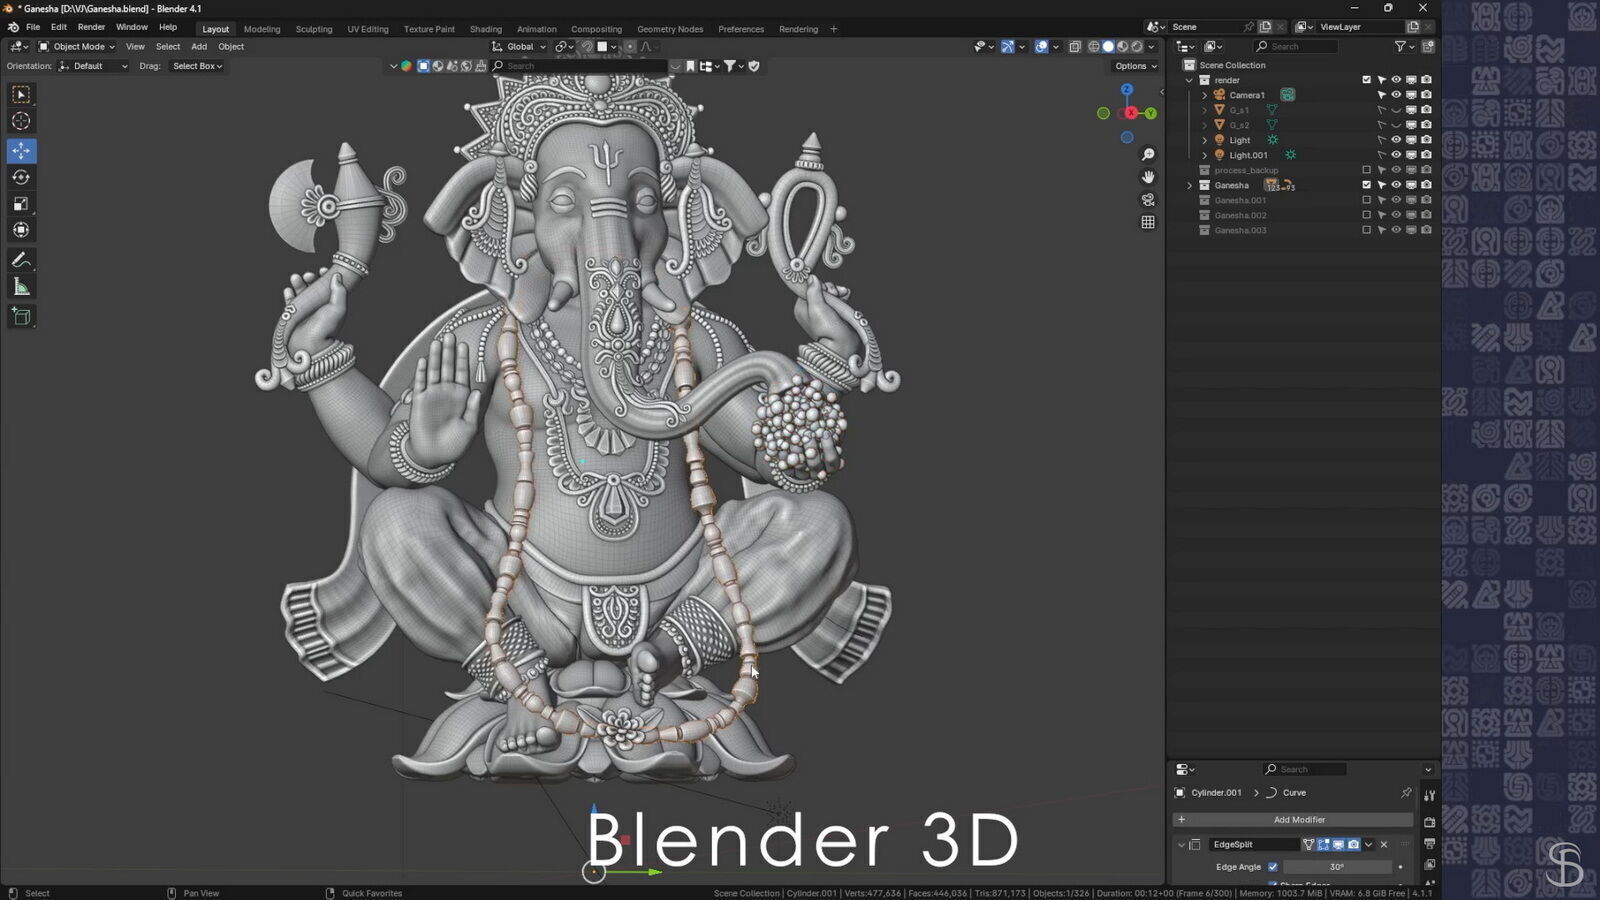Toggle EdgeSplit modifier render display
Image resolution: width=1600 pixels, height=900 pixels.
(1354, 844)
